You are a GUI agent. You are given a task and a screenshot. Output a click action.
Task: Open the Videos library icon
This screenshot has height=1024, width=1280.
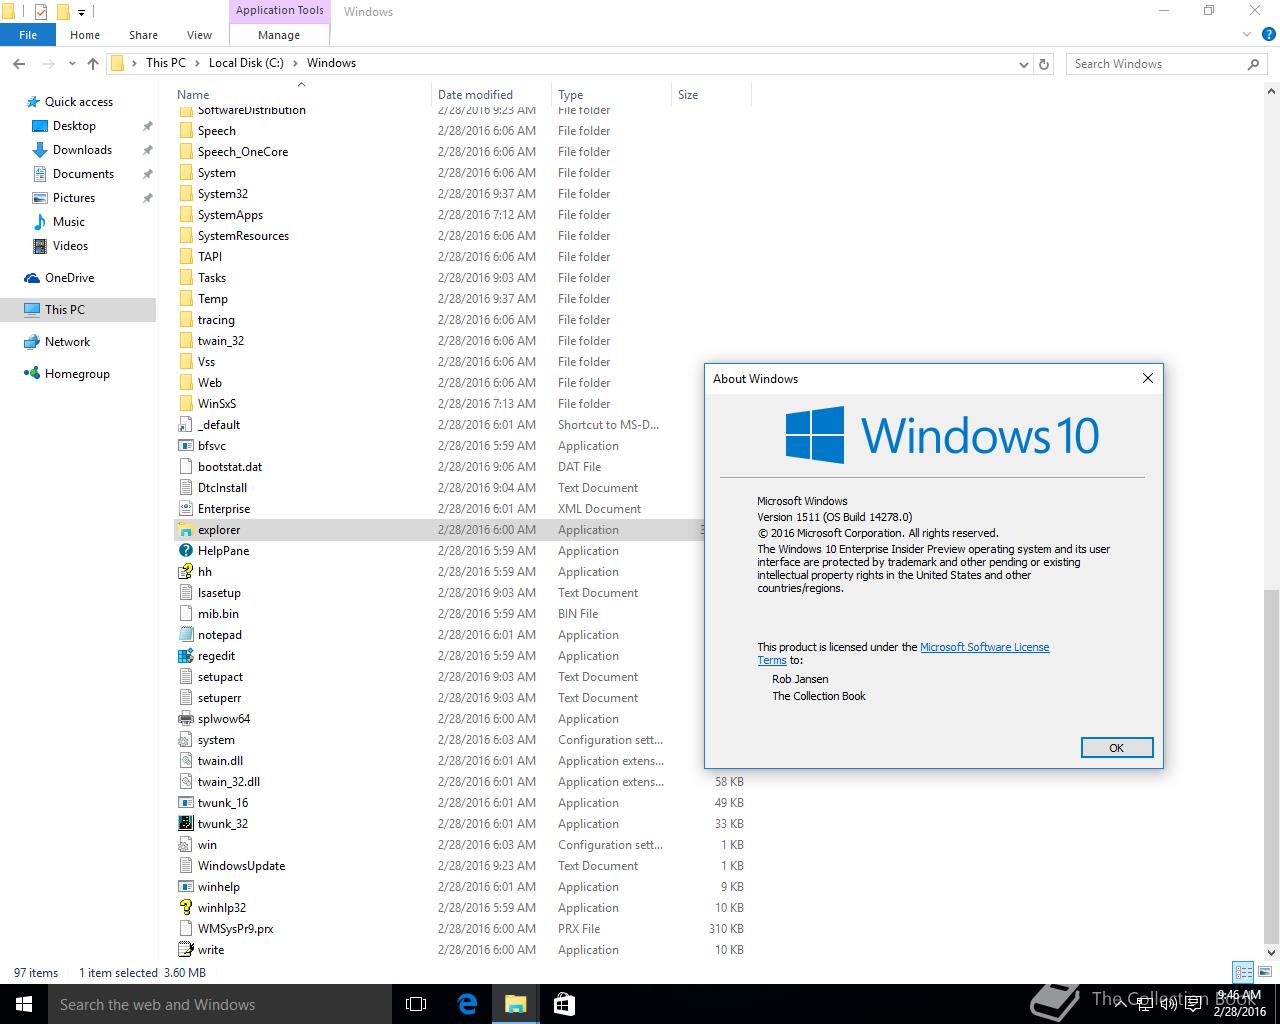coord(40,246)
